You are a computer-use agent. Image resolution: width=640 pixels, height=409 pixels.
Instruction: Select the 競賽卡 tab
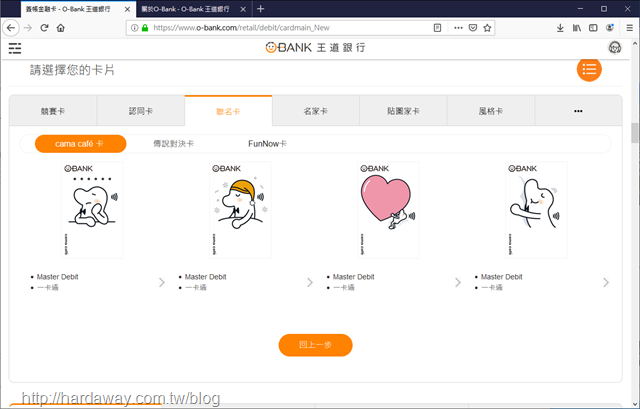(x=53, y=111)
